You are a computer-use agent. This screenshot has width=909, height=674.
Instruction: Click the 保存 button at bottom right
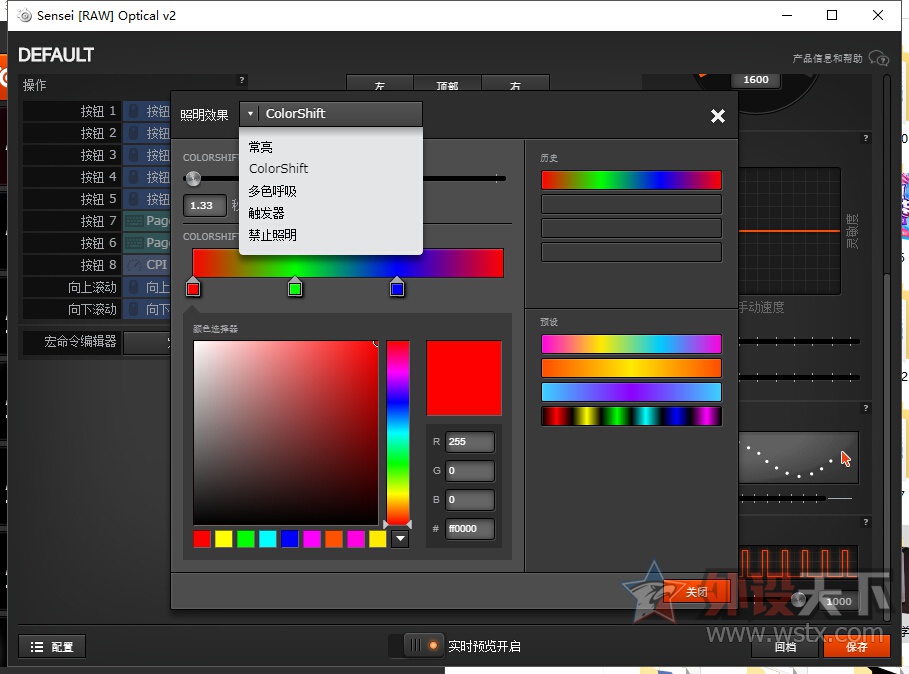857,647
